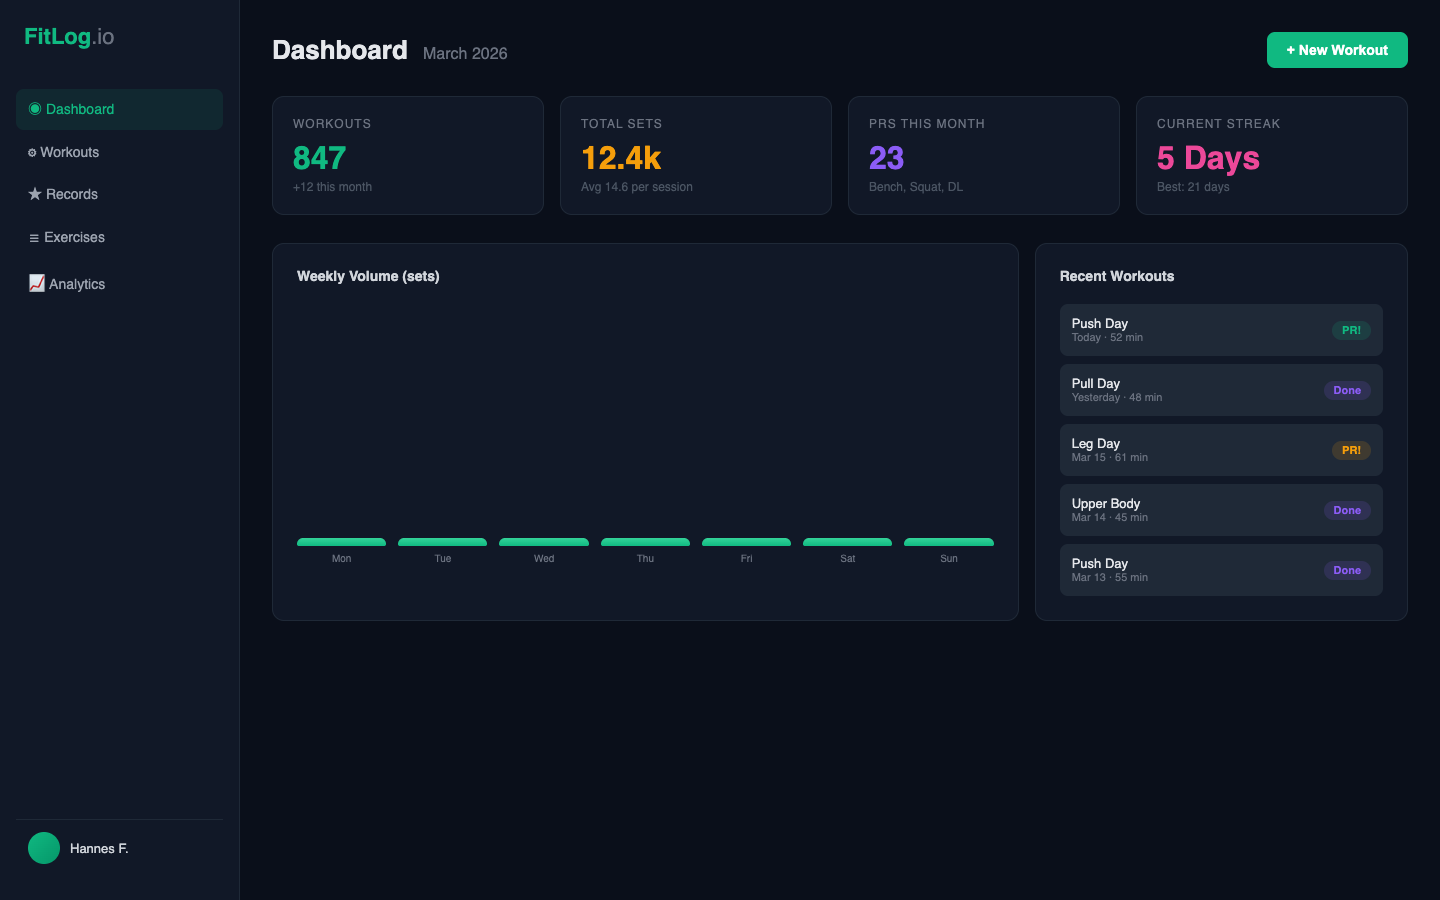Image resolution: width=1440 pixels, height=900 pixels.
Task: Go to the Analytics section
Action: coord(77,284)
